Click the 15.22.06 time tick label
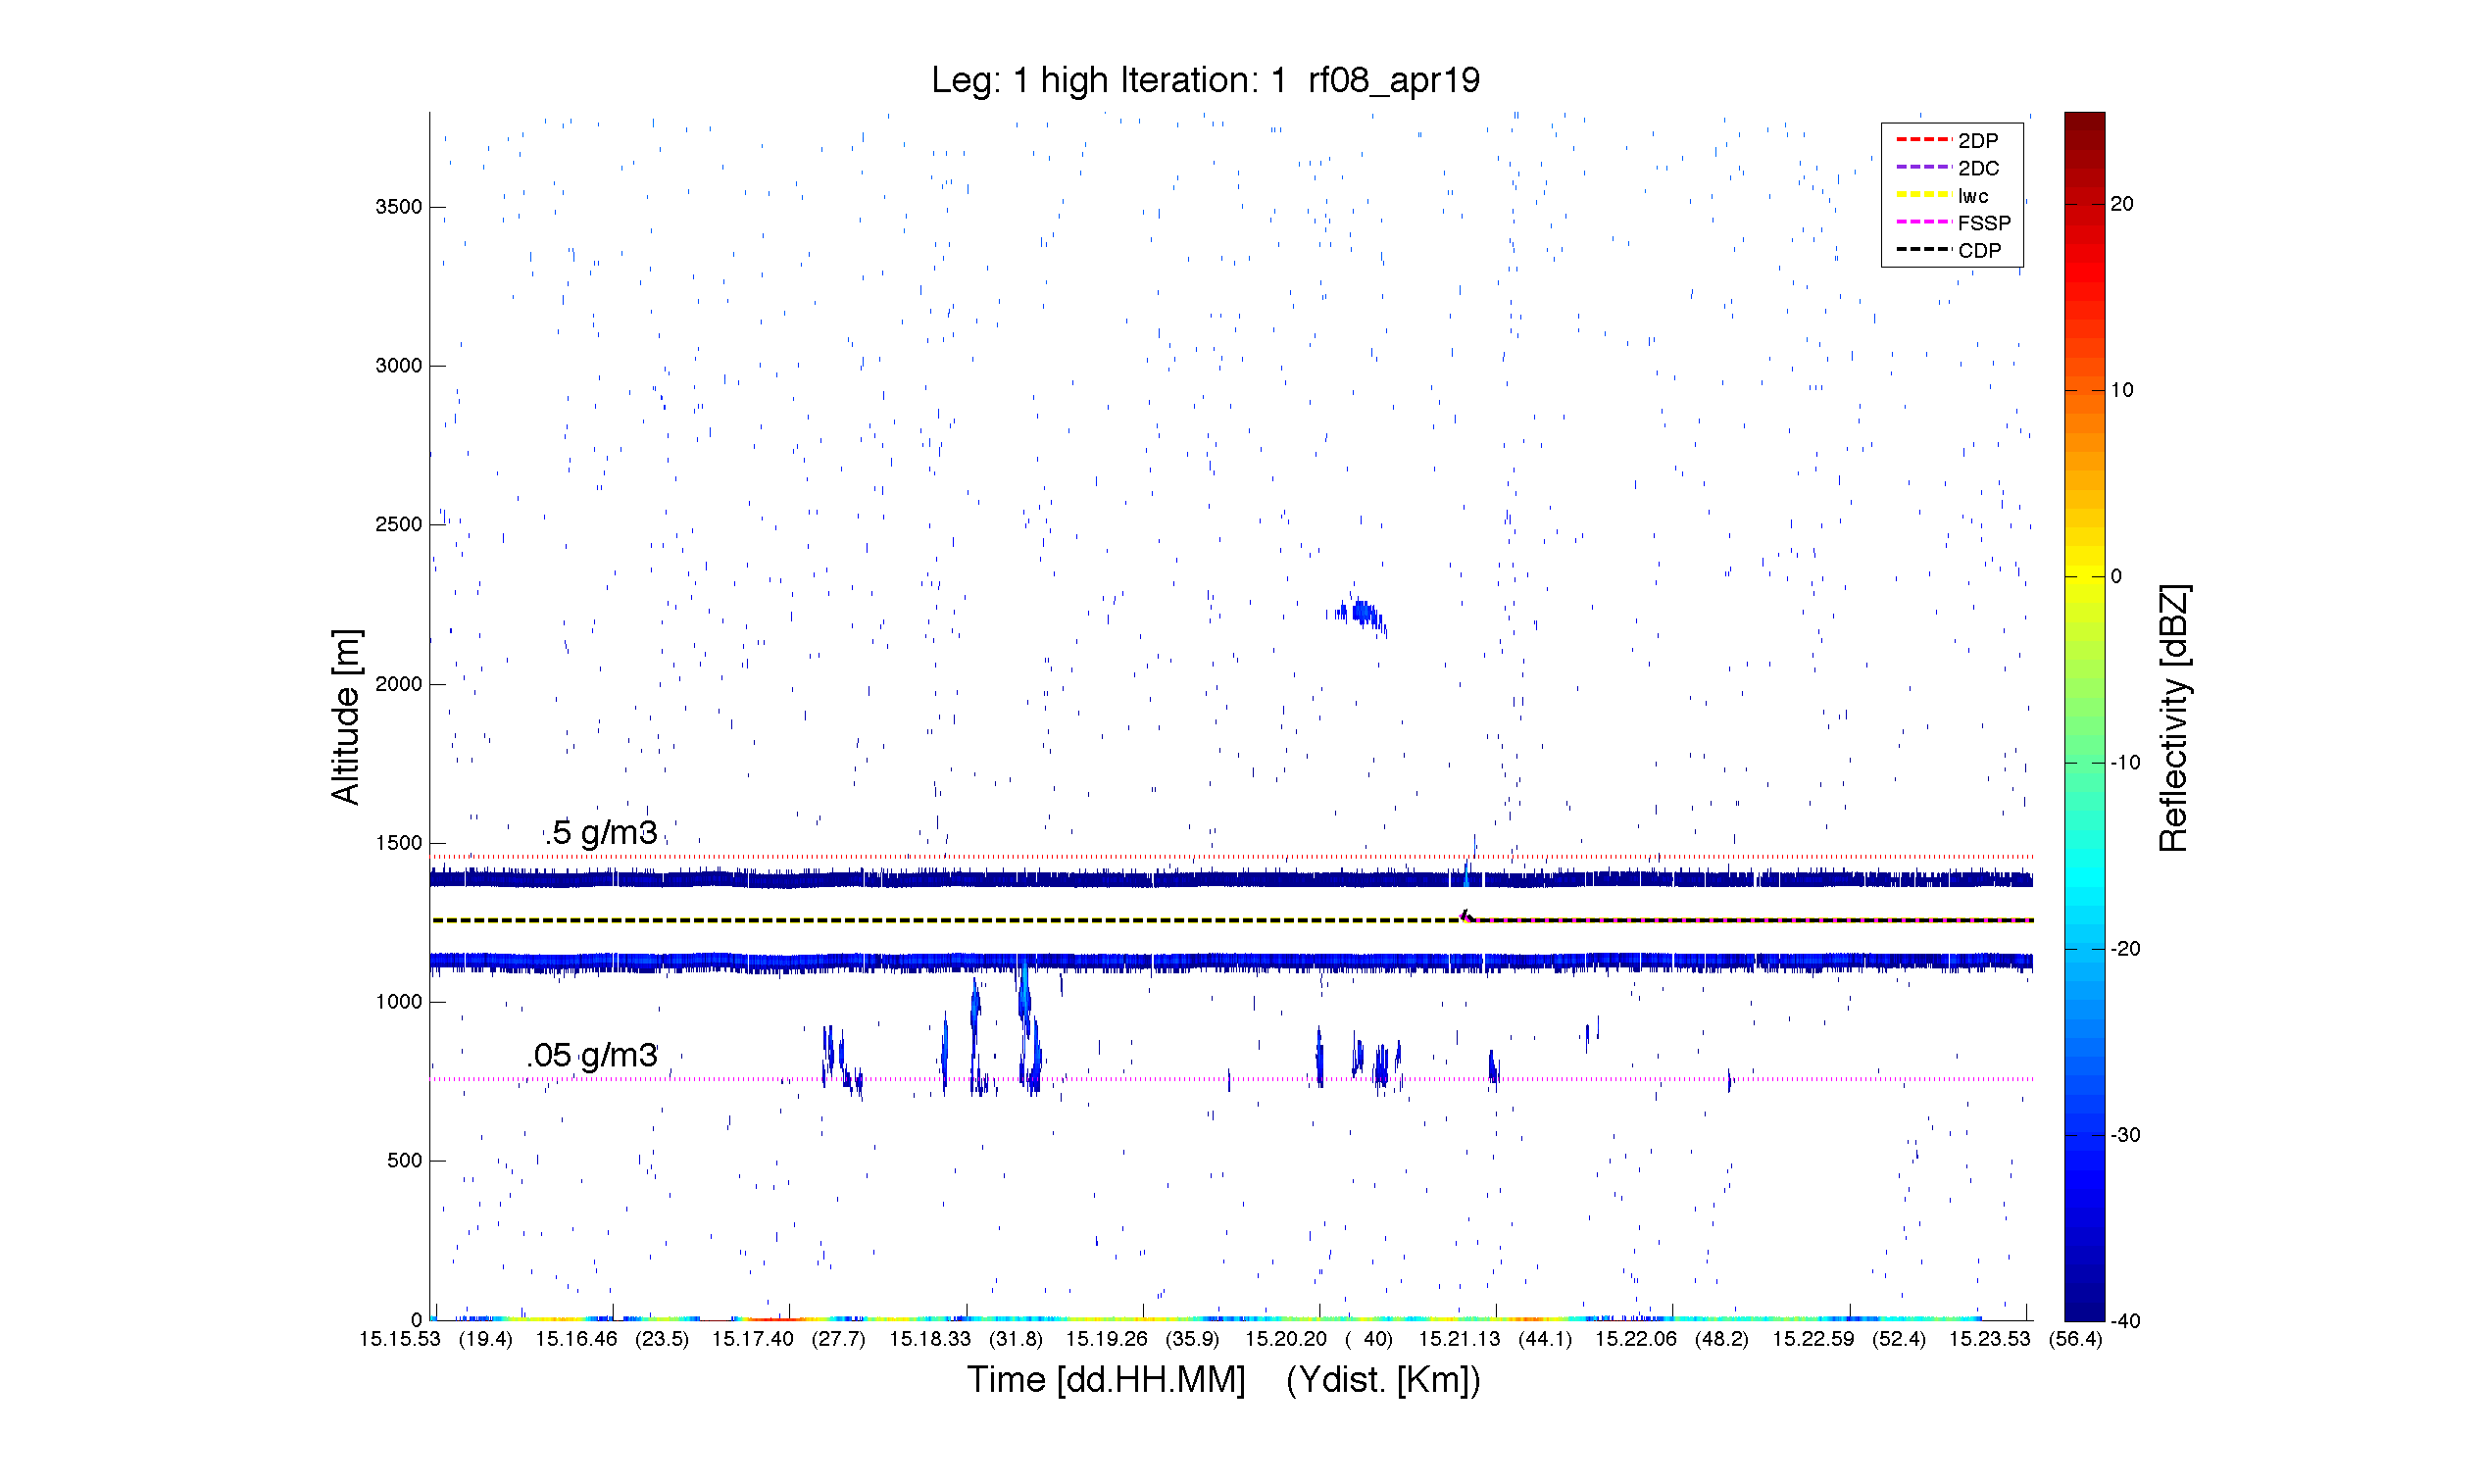The height and width of the screenshot is (1484, 2483). (x=1635, y=1339)
